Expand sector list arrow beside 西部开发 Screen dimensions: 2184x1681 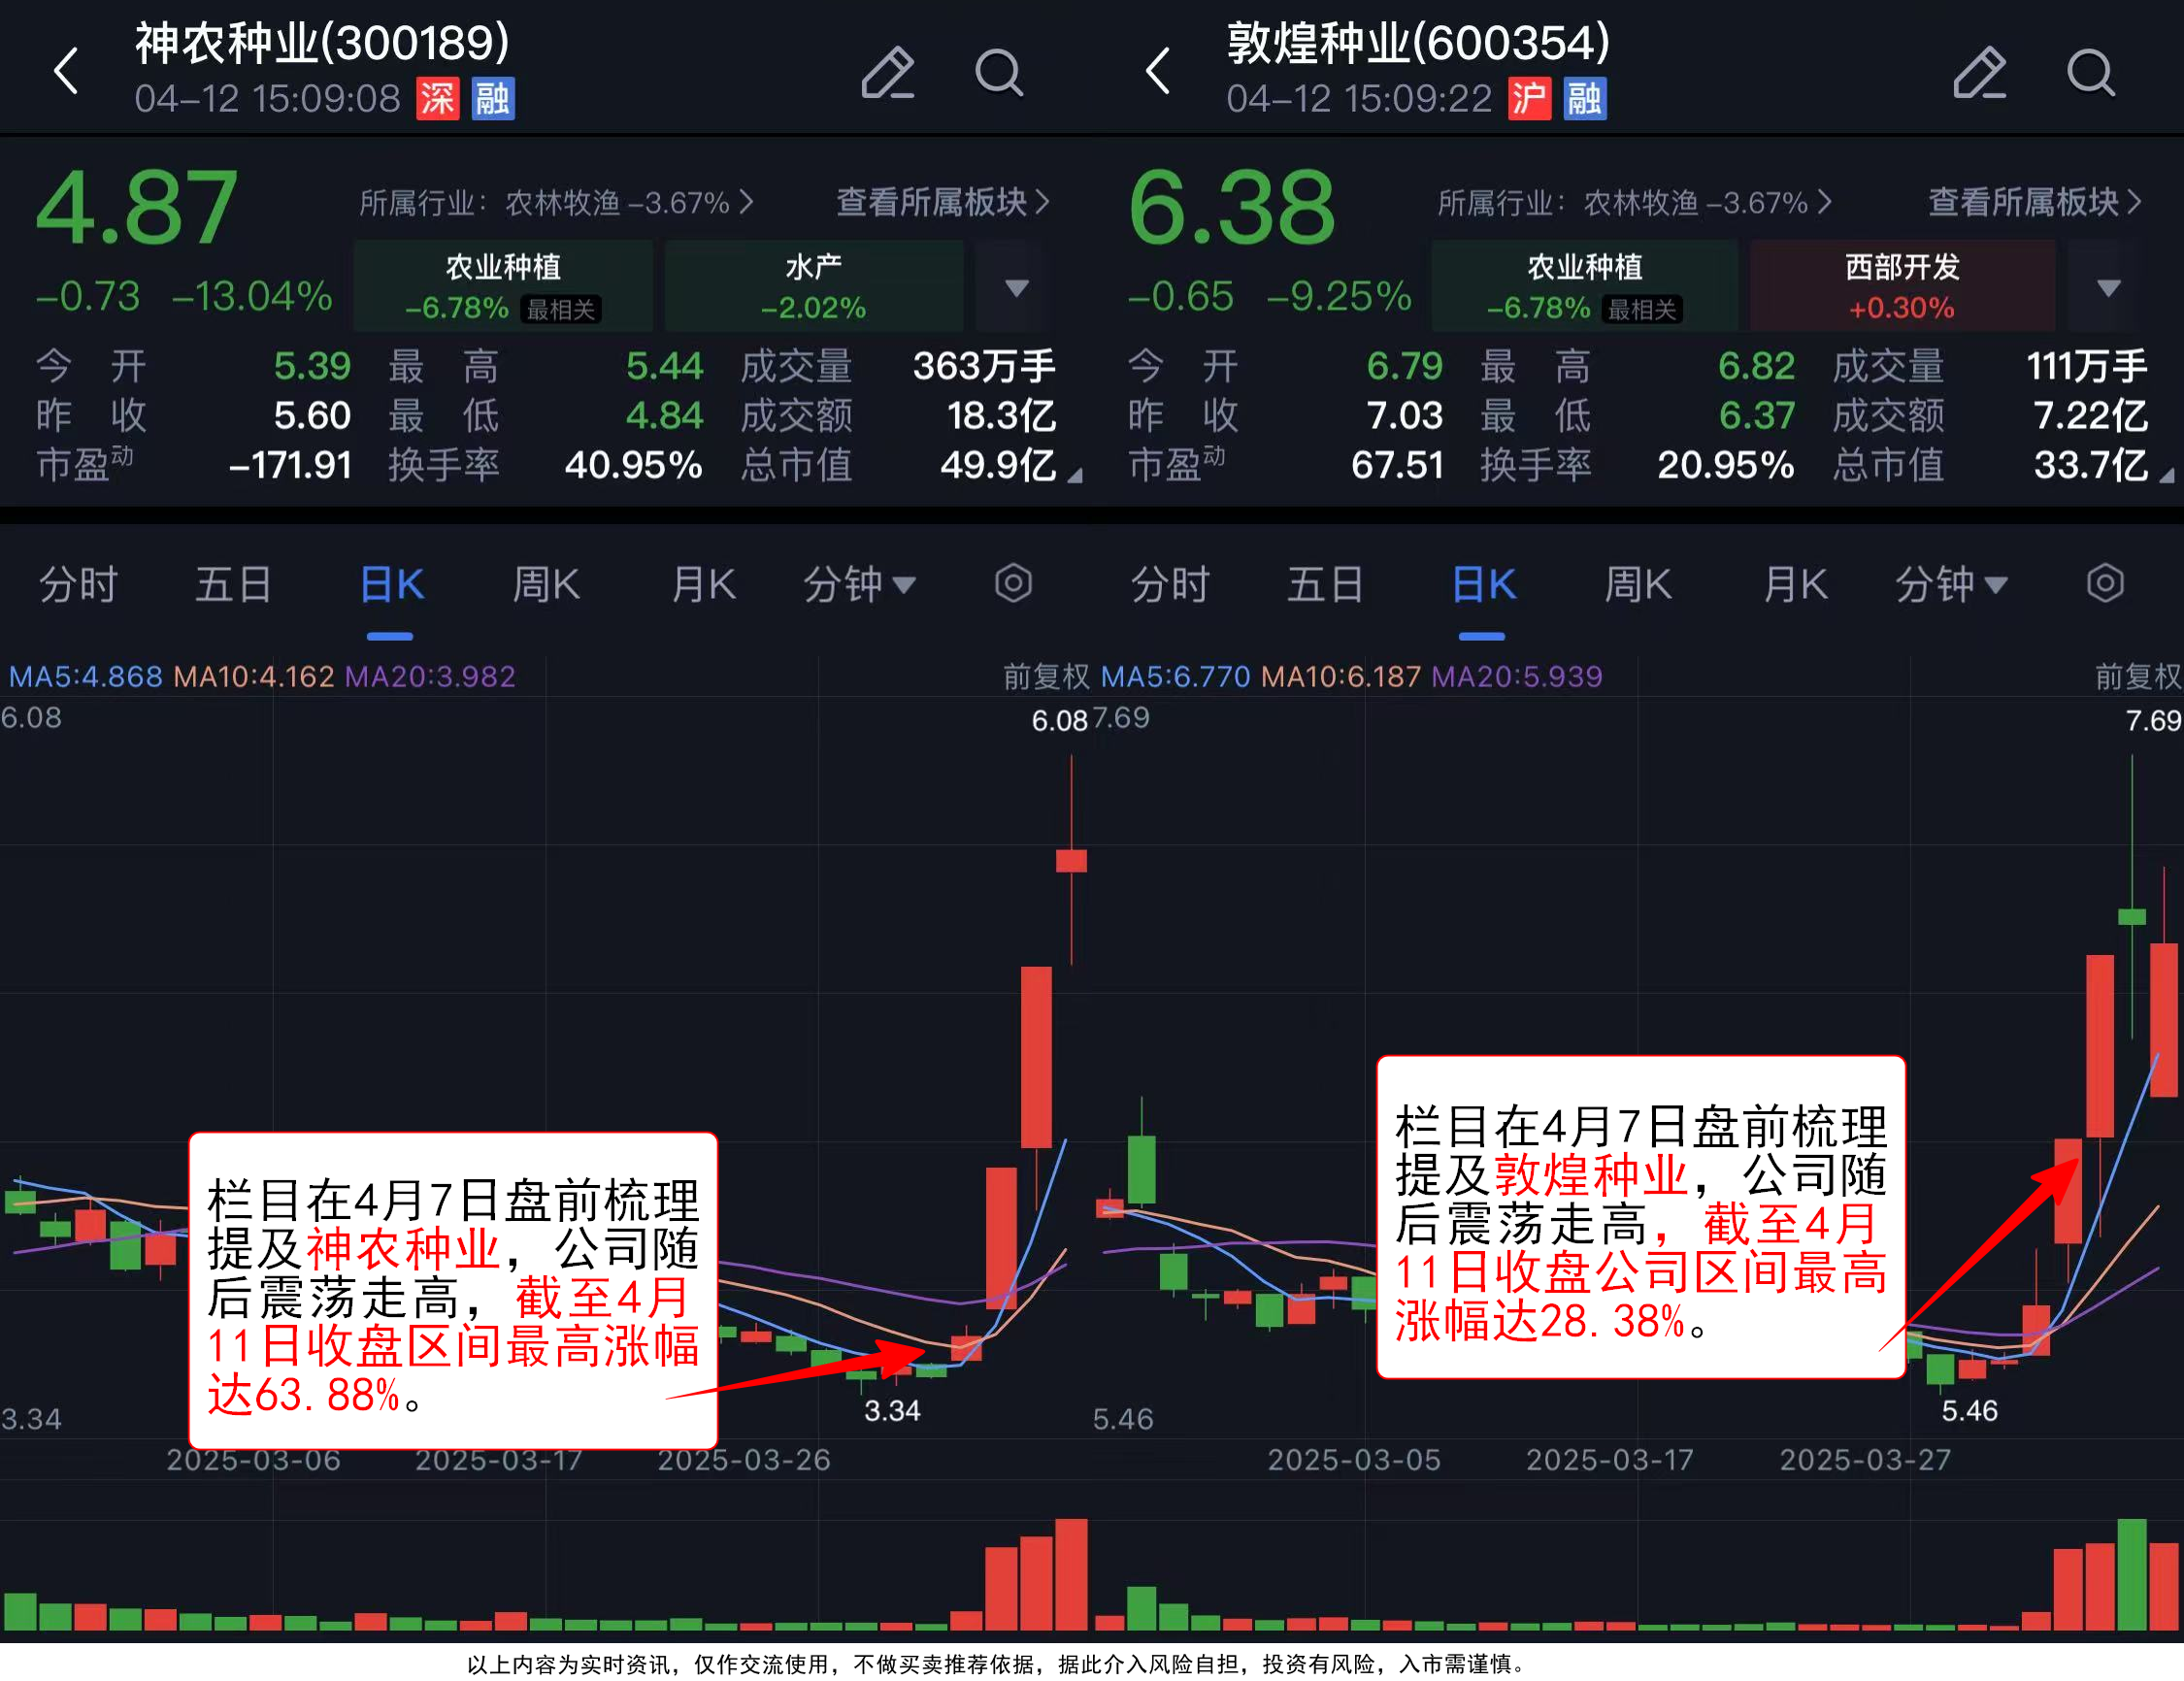tap(2108, 288)
